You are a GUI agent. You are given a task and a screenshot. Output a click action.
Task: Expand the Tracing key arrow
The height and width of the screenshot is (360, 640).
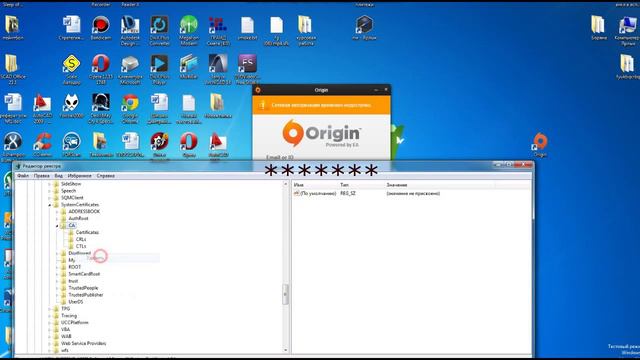tap(50, 316)
